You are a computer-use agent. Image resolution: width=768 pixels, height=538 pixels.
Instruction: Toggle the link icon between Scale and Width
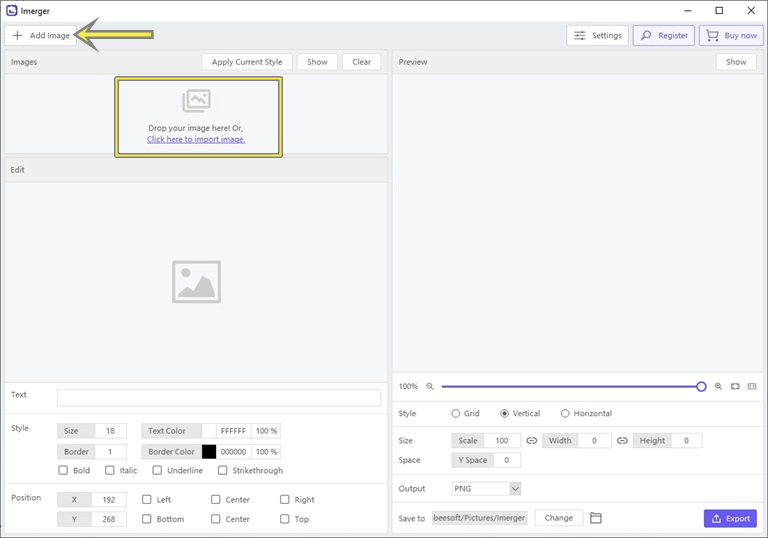point(531,440)
